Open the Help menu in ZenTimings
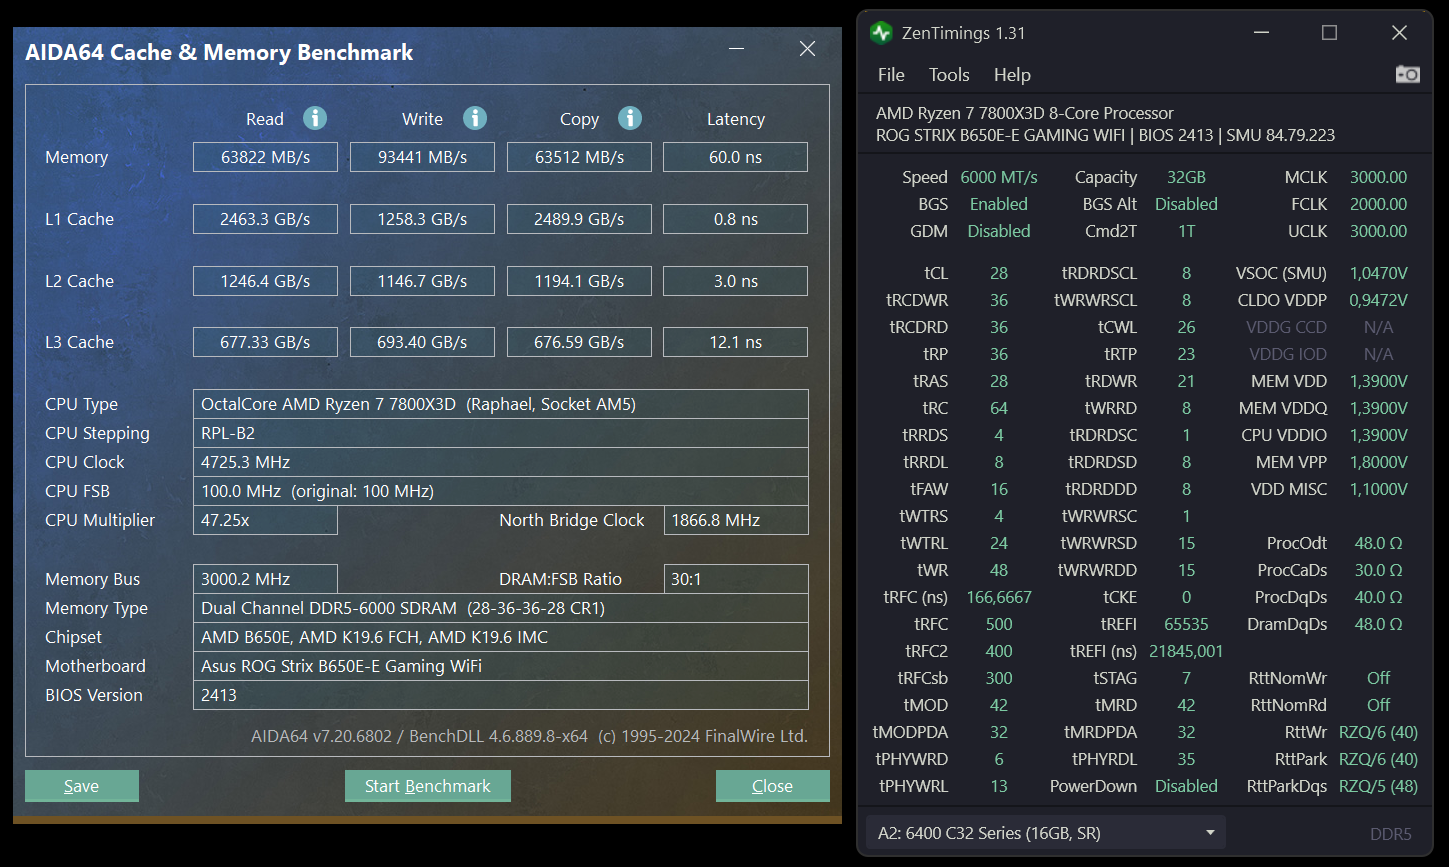Viewport: 1449px width, 867px height. pos(1012,75)
